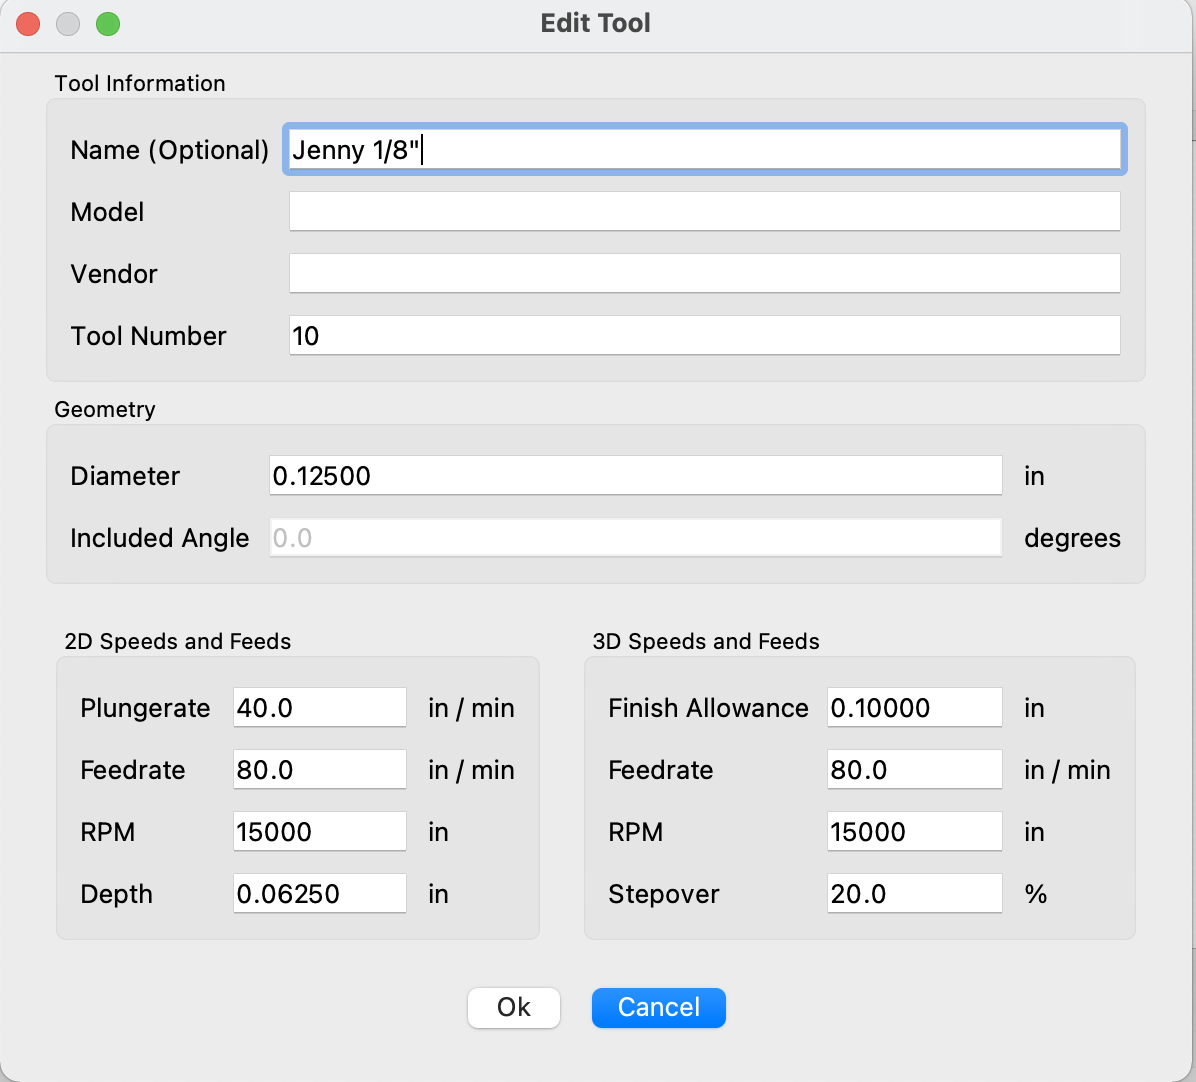
Task: Click the grey minimize window button
Action: (x=68, y=24)
